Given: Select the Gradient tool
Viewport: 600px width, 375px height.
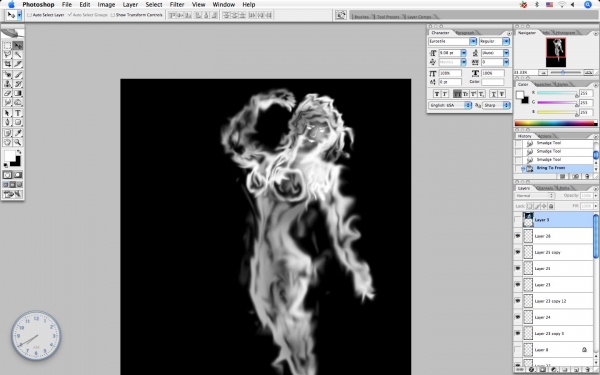Looking at the screenshot, I should [x=18, y=93].
